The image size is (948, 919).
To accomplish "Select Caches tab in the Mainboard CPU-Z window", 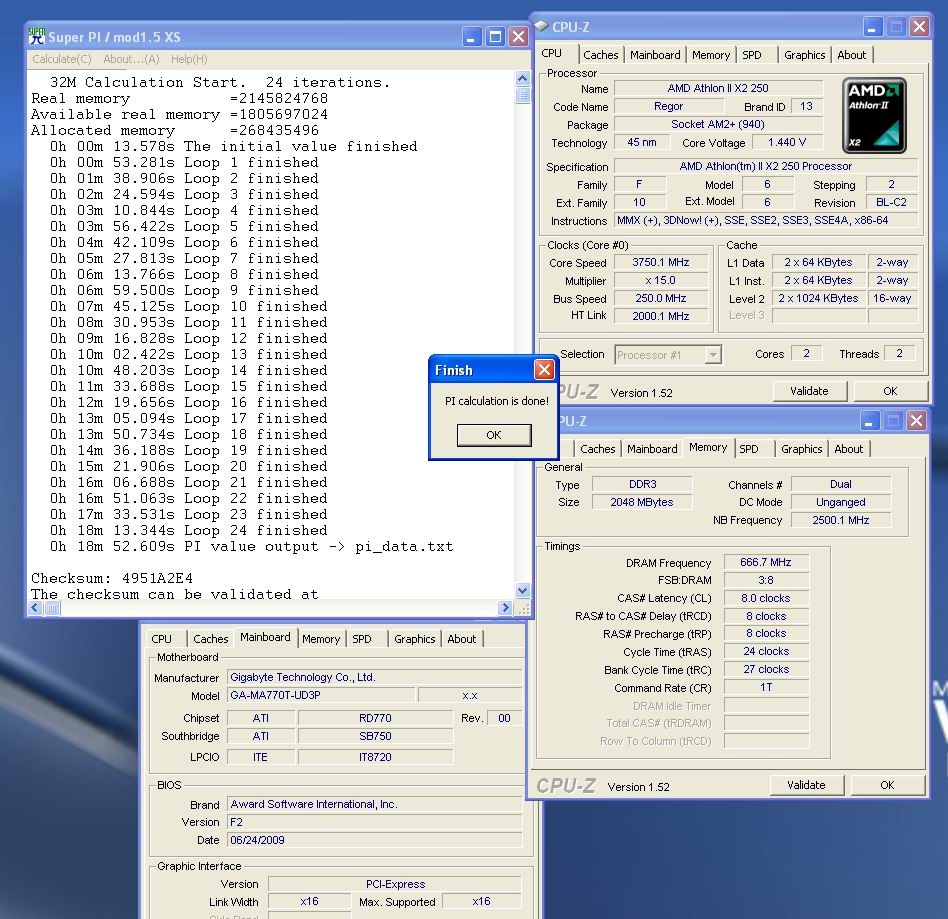I will [210, 639].
